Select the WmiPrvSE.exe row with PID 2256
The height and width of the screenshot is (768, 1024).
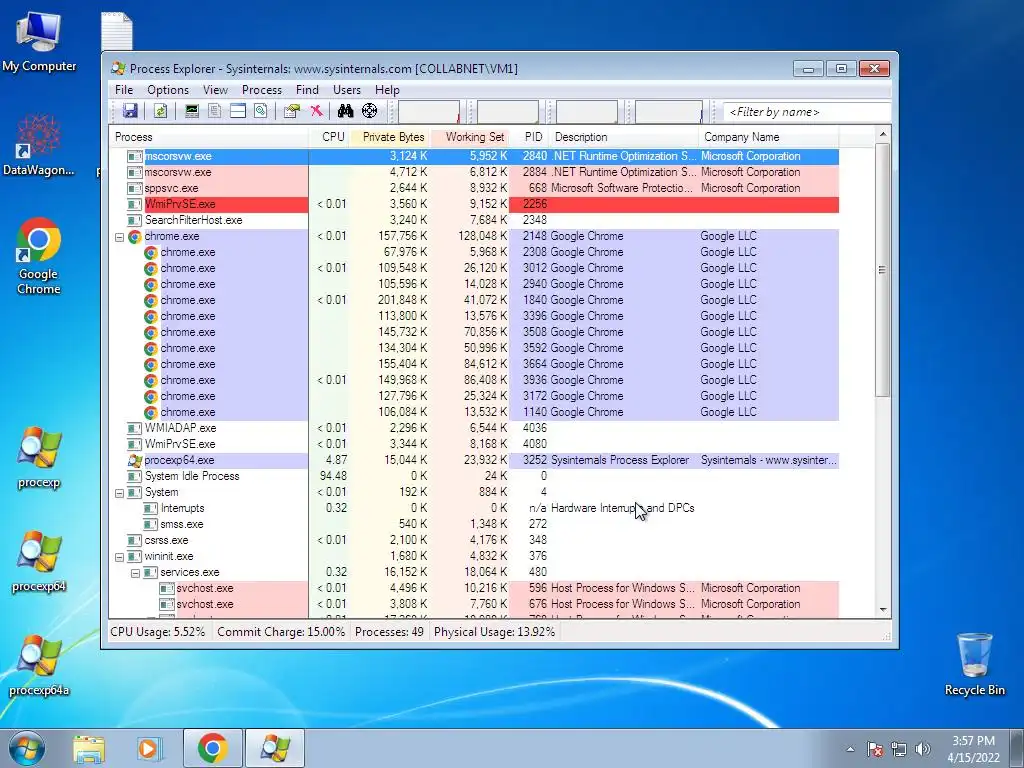475,204
